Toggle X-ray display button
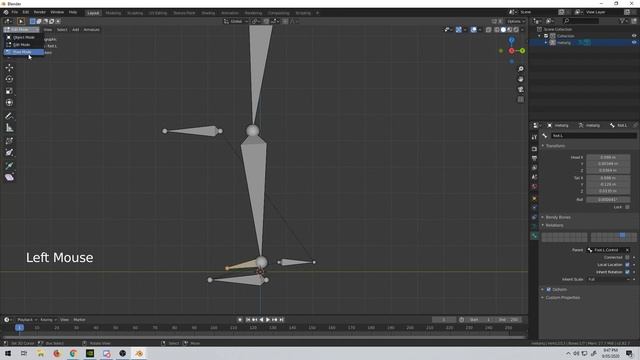The image size is (640, 360). click(489, 30)
